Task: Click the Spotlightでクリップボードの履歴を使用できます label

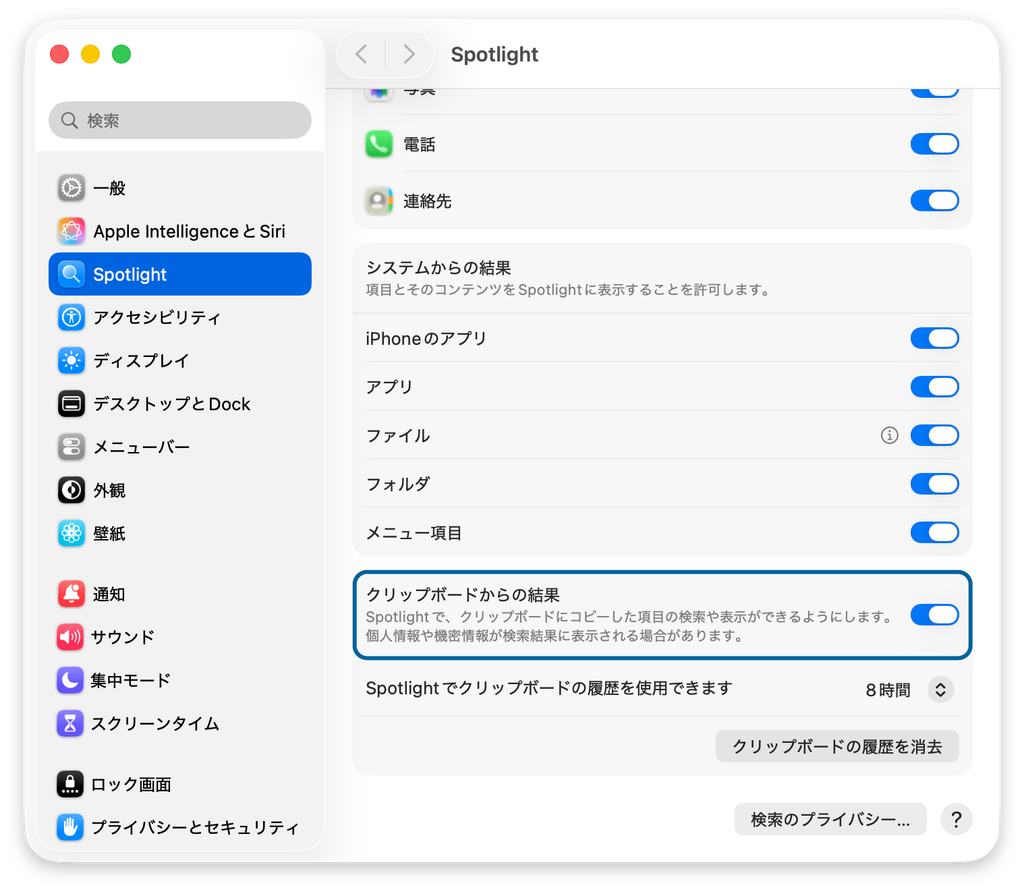Action: pos(549,688)
